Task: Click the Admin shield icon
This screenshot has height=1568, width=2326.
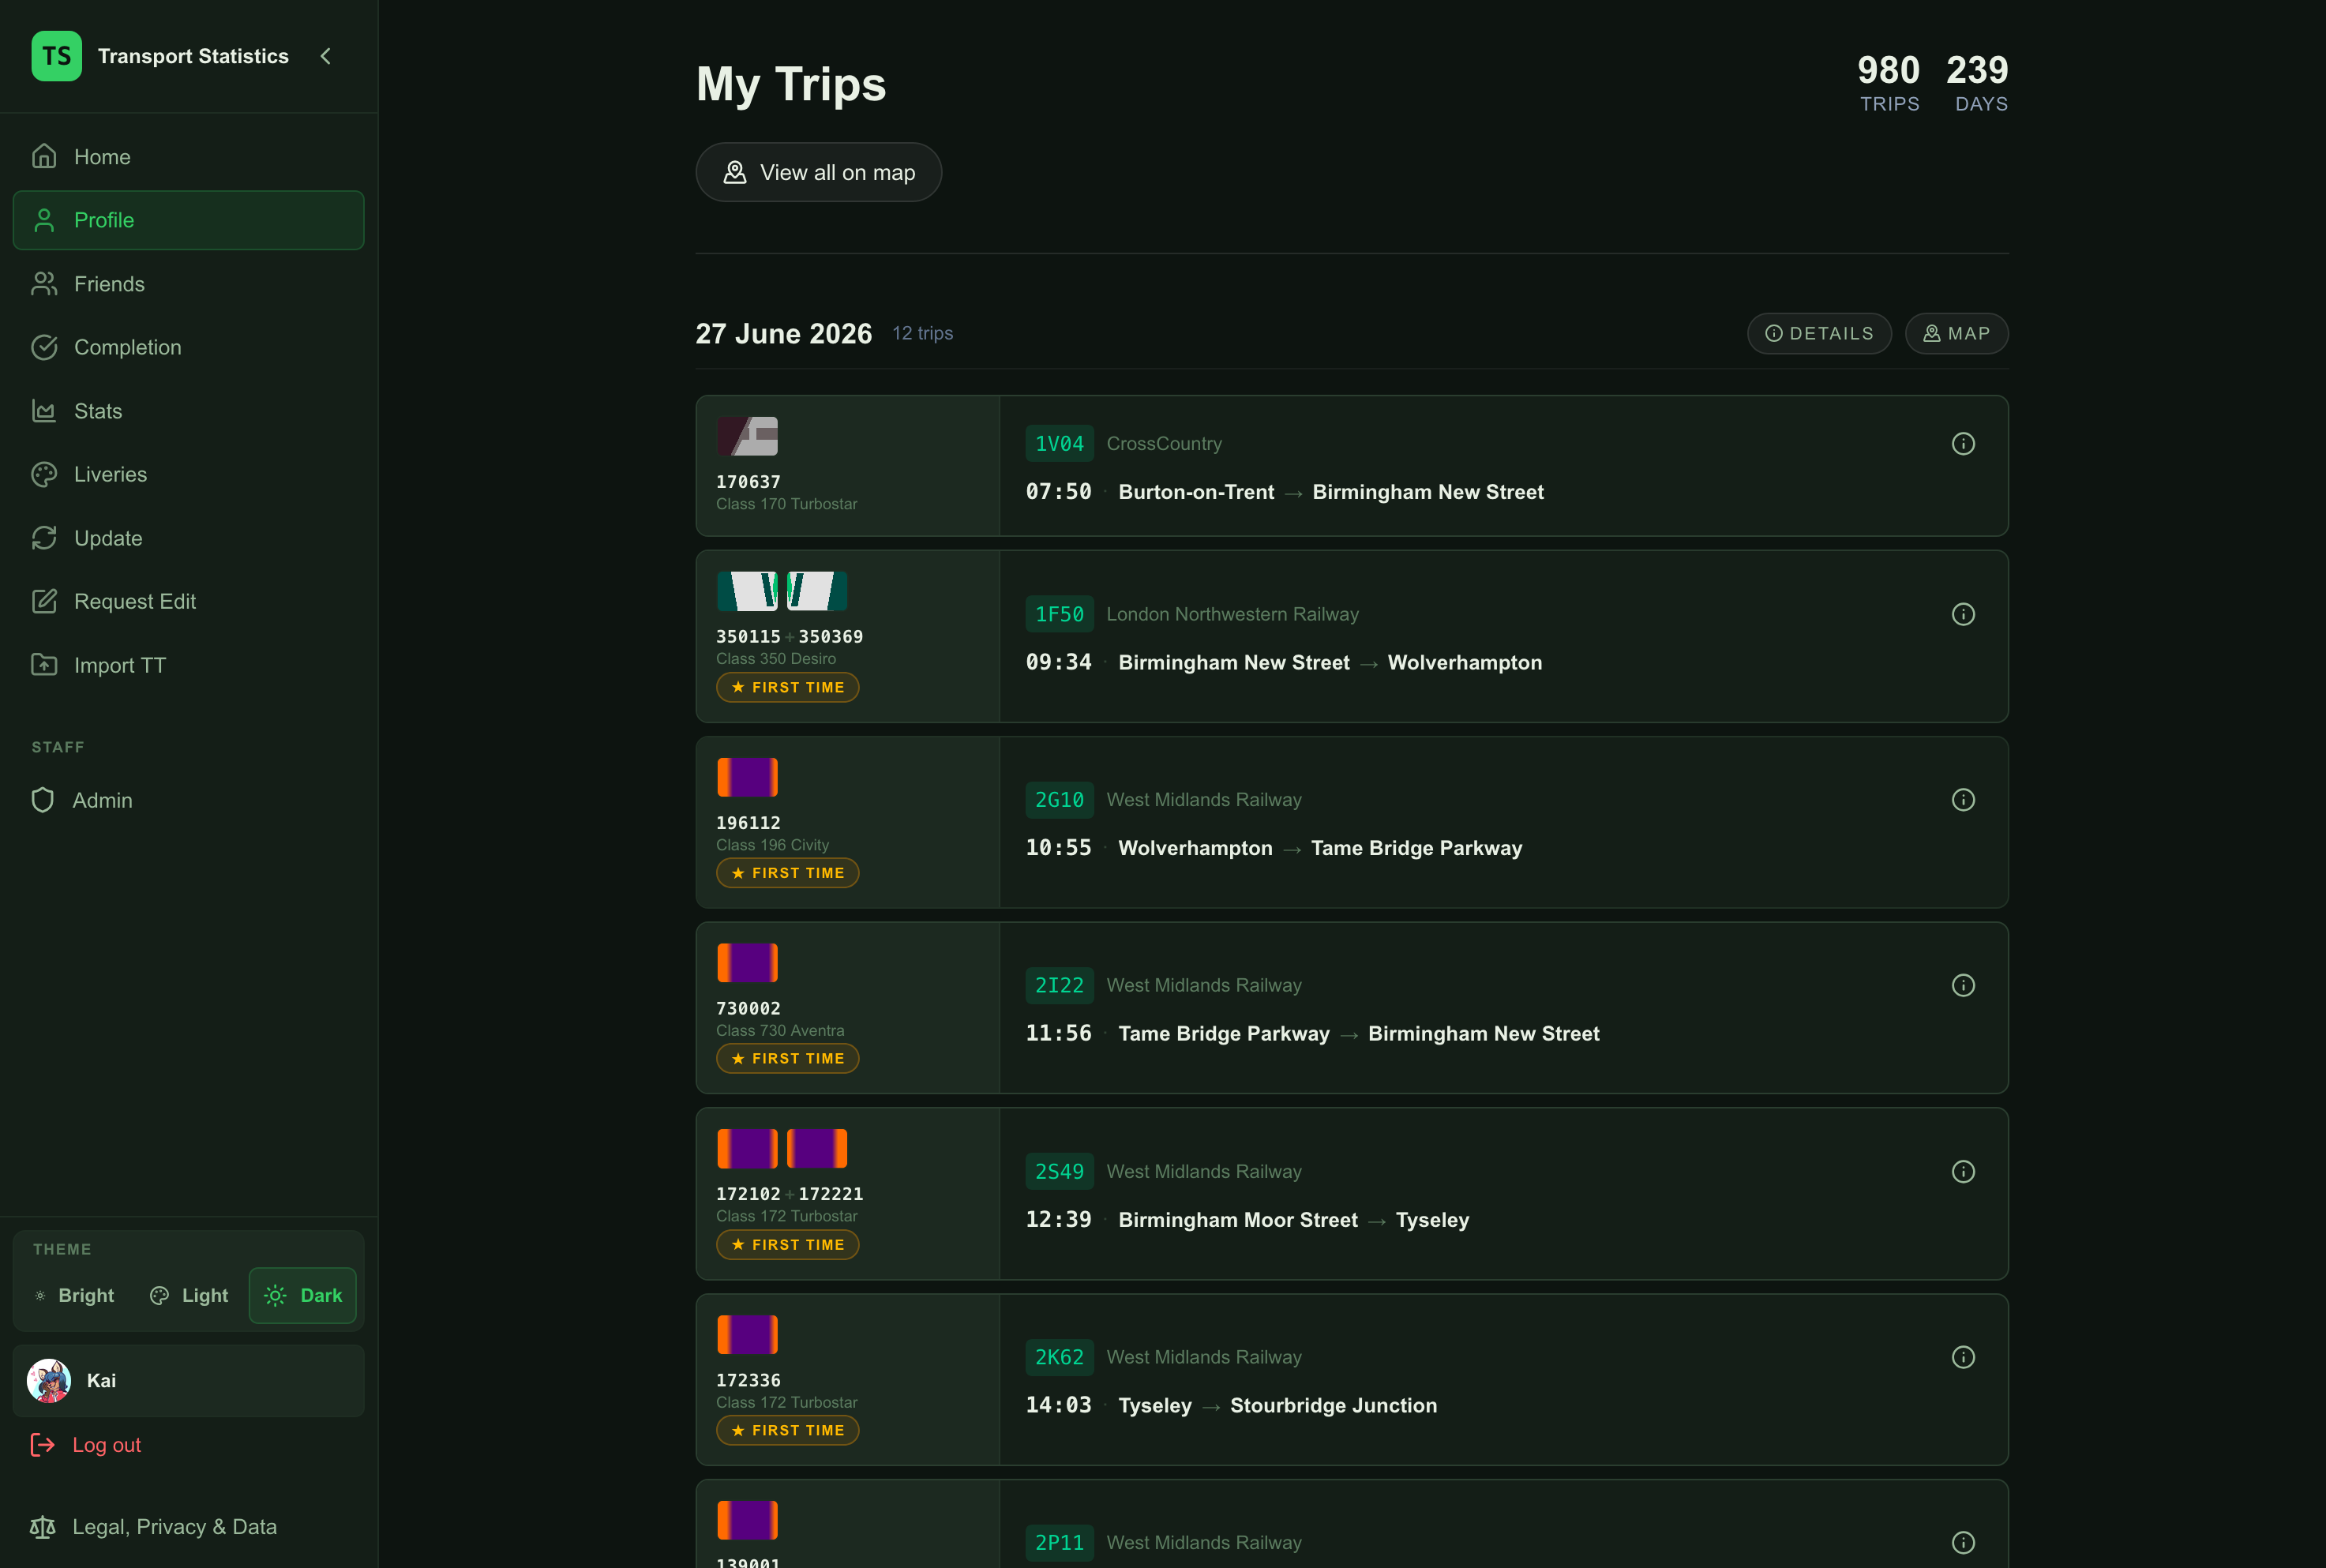Action: 42,800
